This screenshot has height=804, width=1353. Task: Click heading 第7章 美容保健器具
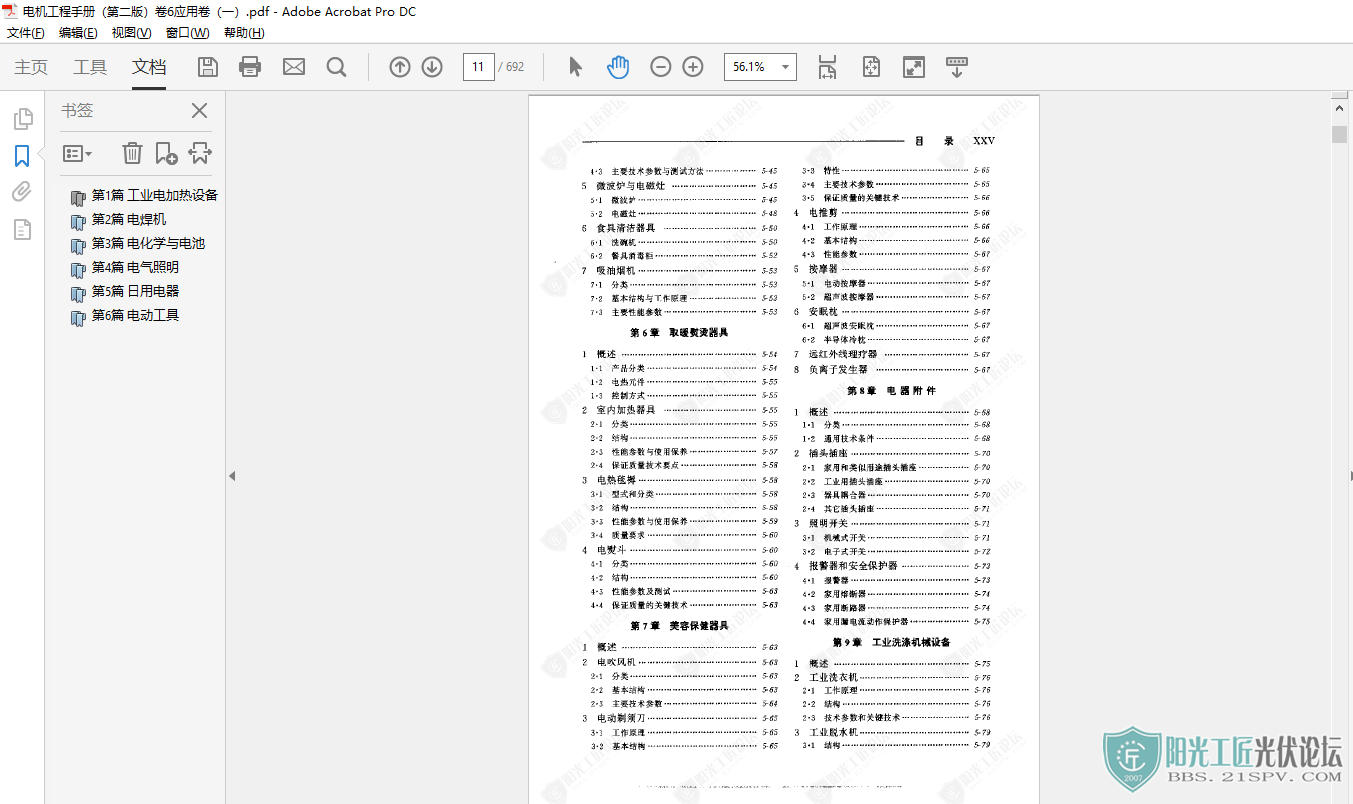[x=679, y=626]
